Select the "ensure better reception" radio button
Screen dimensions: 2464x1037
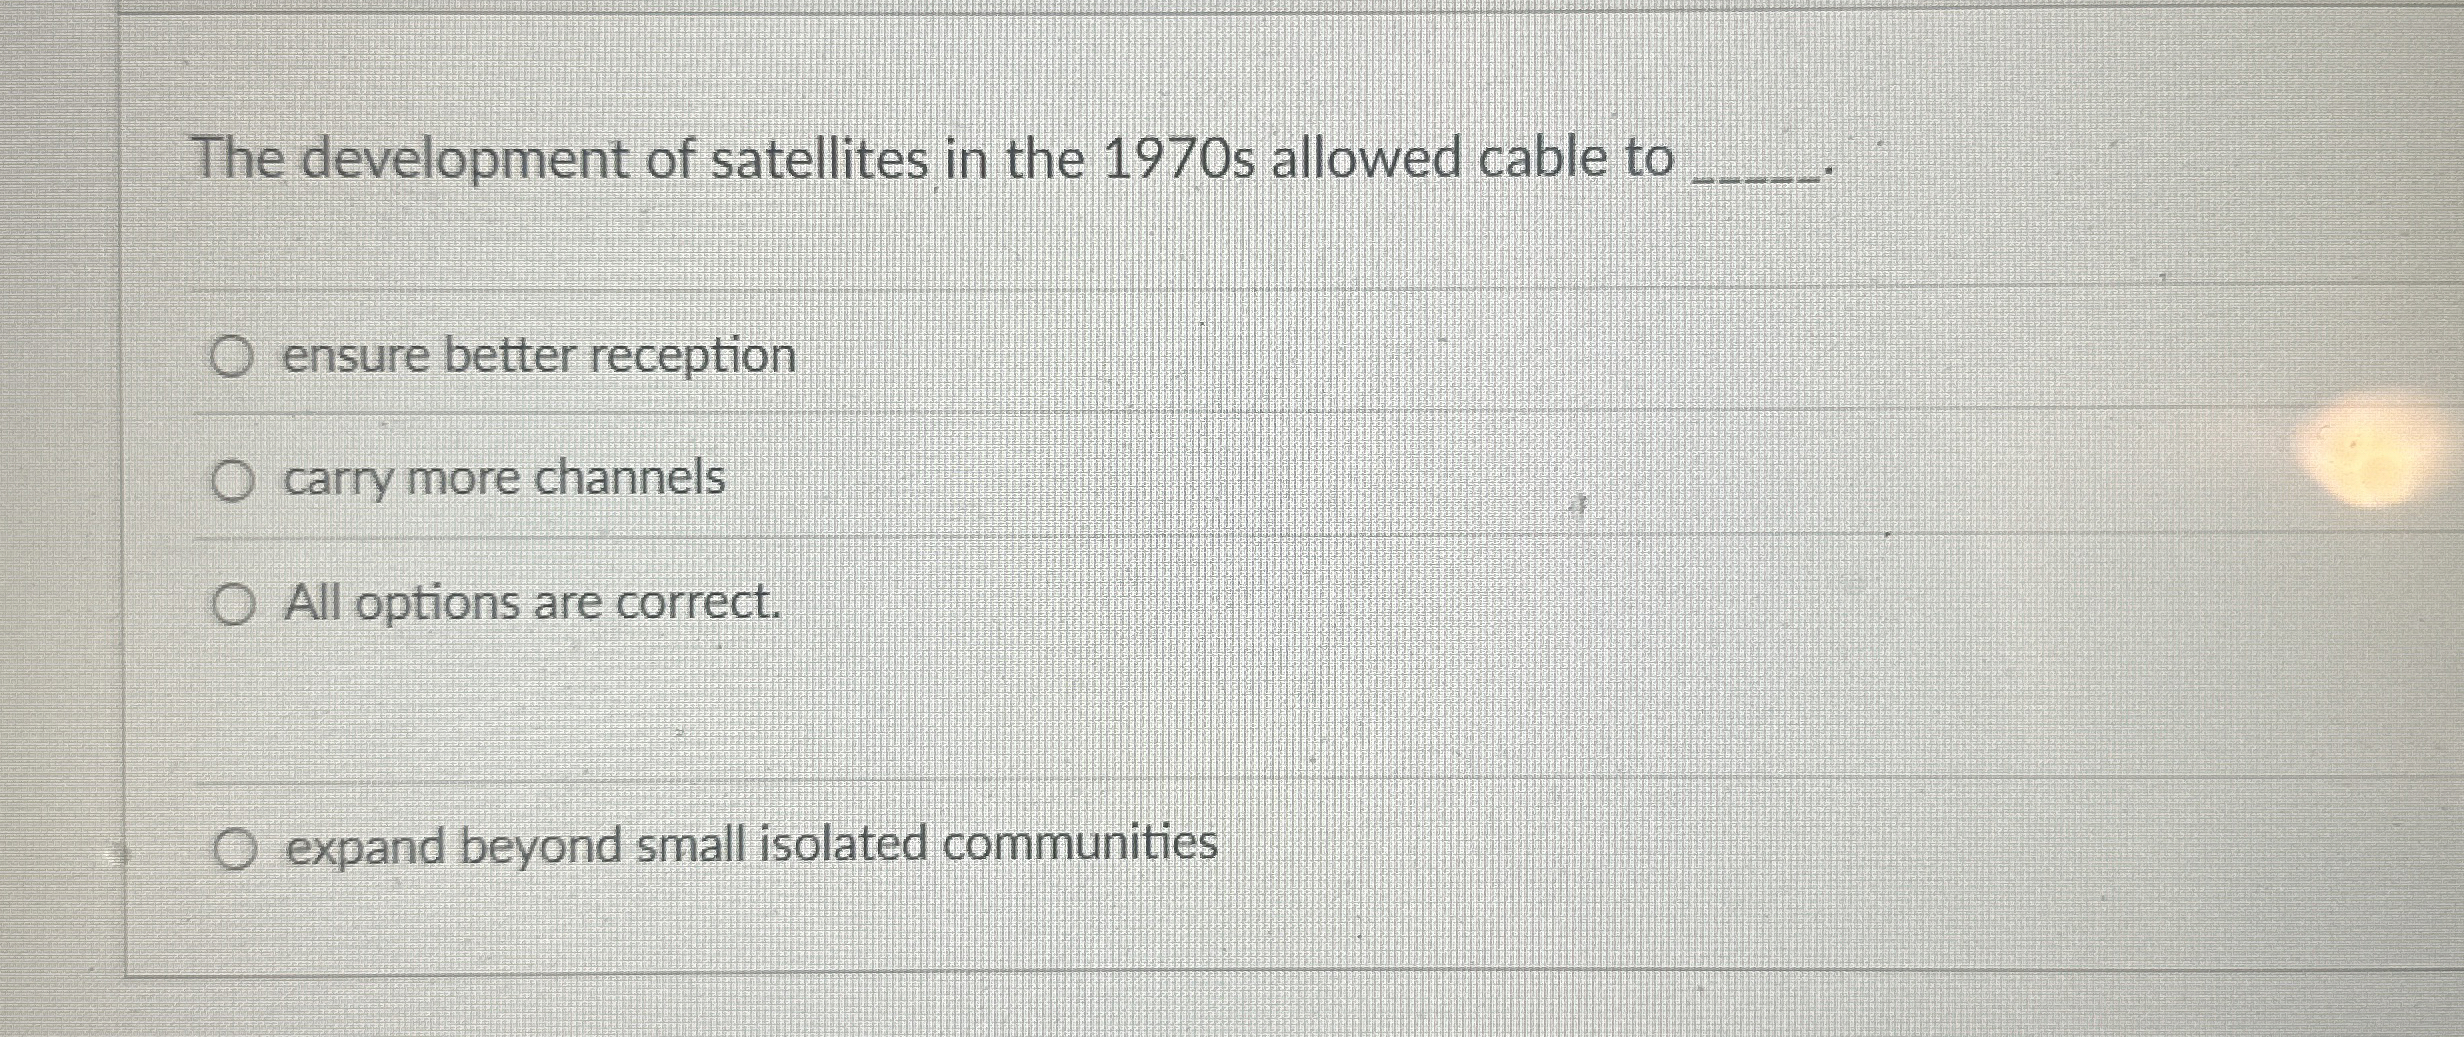tap(233, 359)
